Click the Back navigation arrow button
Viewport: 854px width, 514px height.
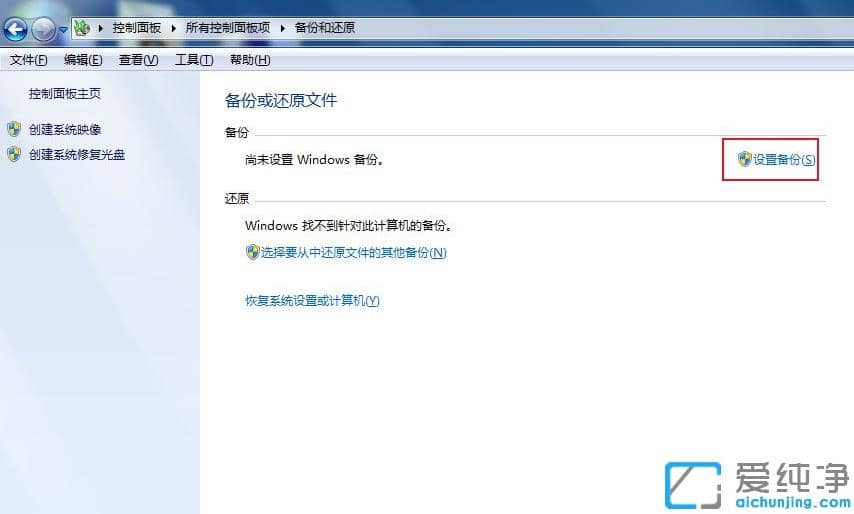[14, 28]
